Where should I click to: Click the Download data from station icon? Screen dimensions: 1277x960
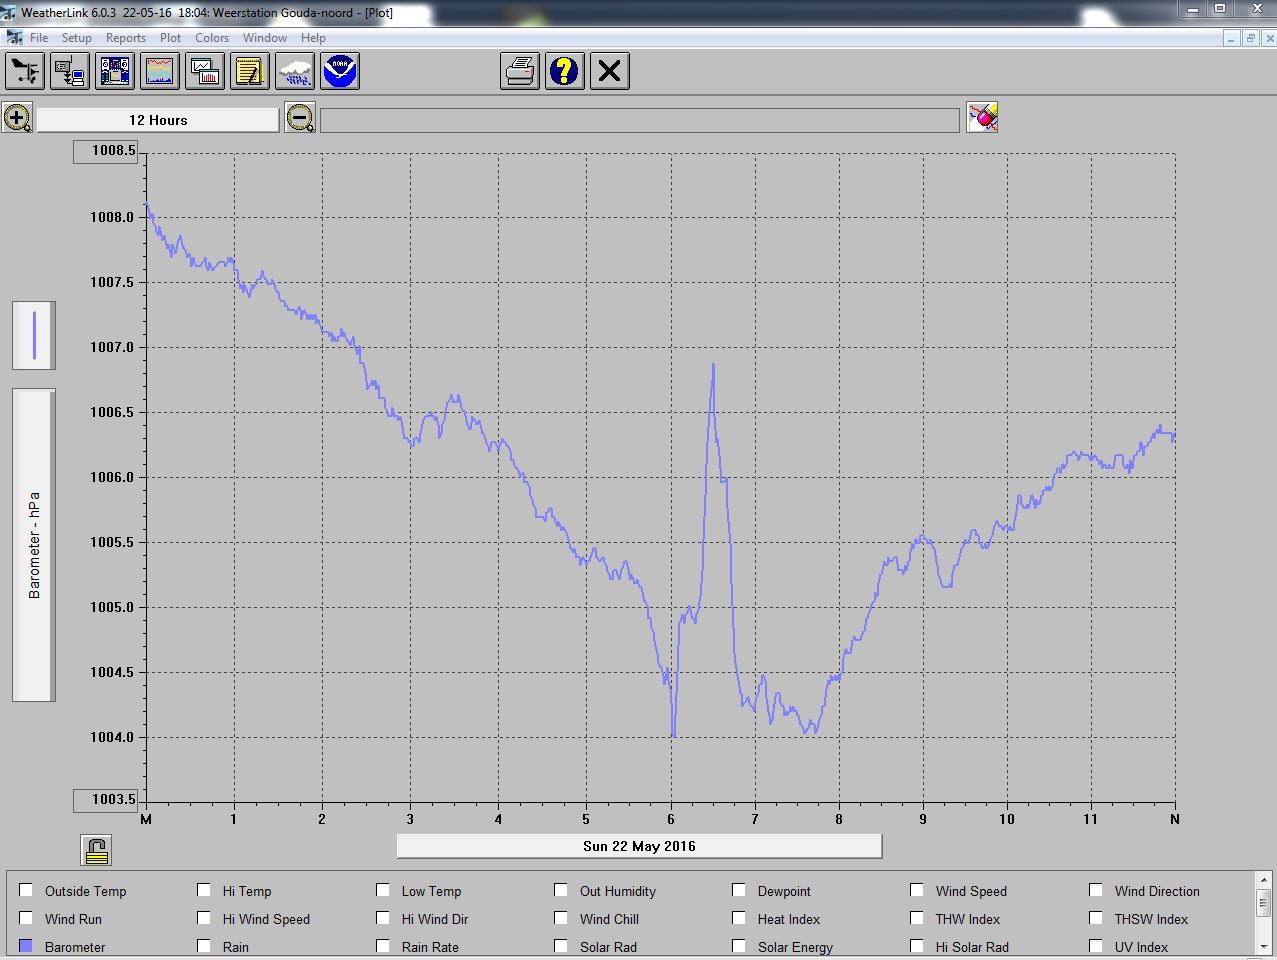coord(70,71)
